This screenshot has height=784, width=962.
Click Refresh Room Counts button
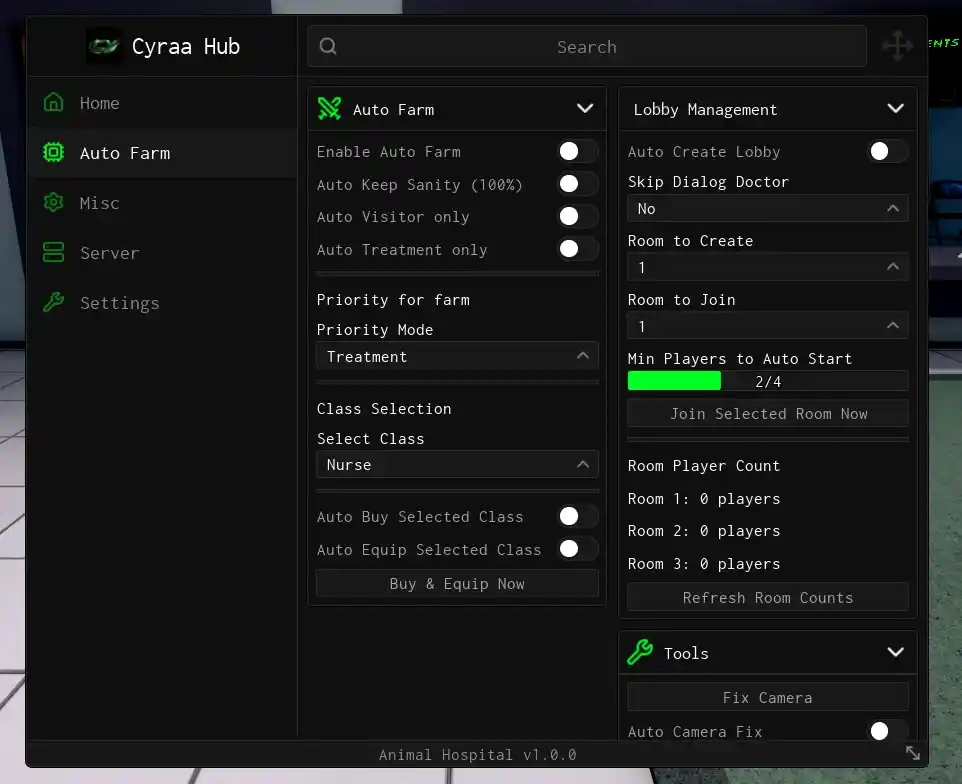(x=768, y=598)
